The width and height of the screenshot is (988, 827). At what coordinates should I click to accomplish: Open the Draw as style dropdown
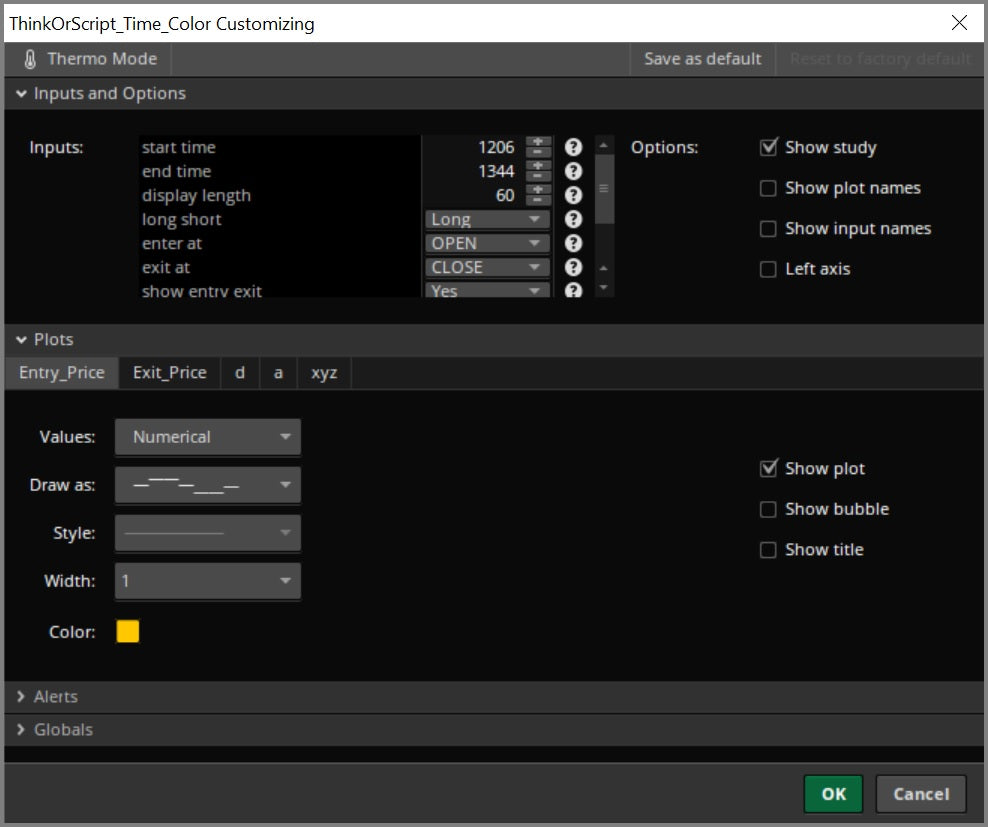tap(207, 485)
